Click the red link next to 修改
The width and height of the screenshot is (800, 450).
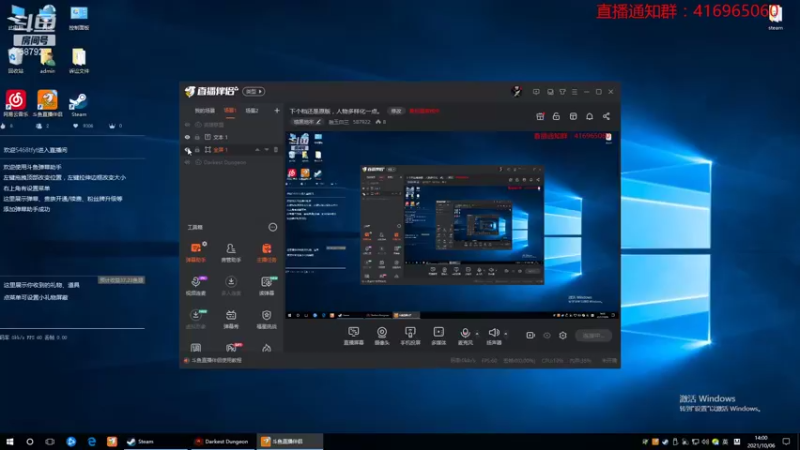424,111
